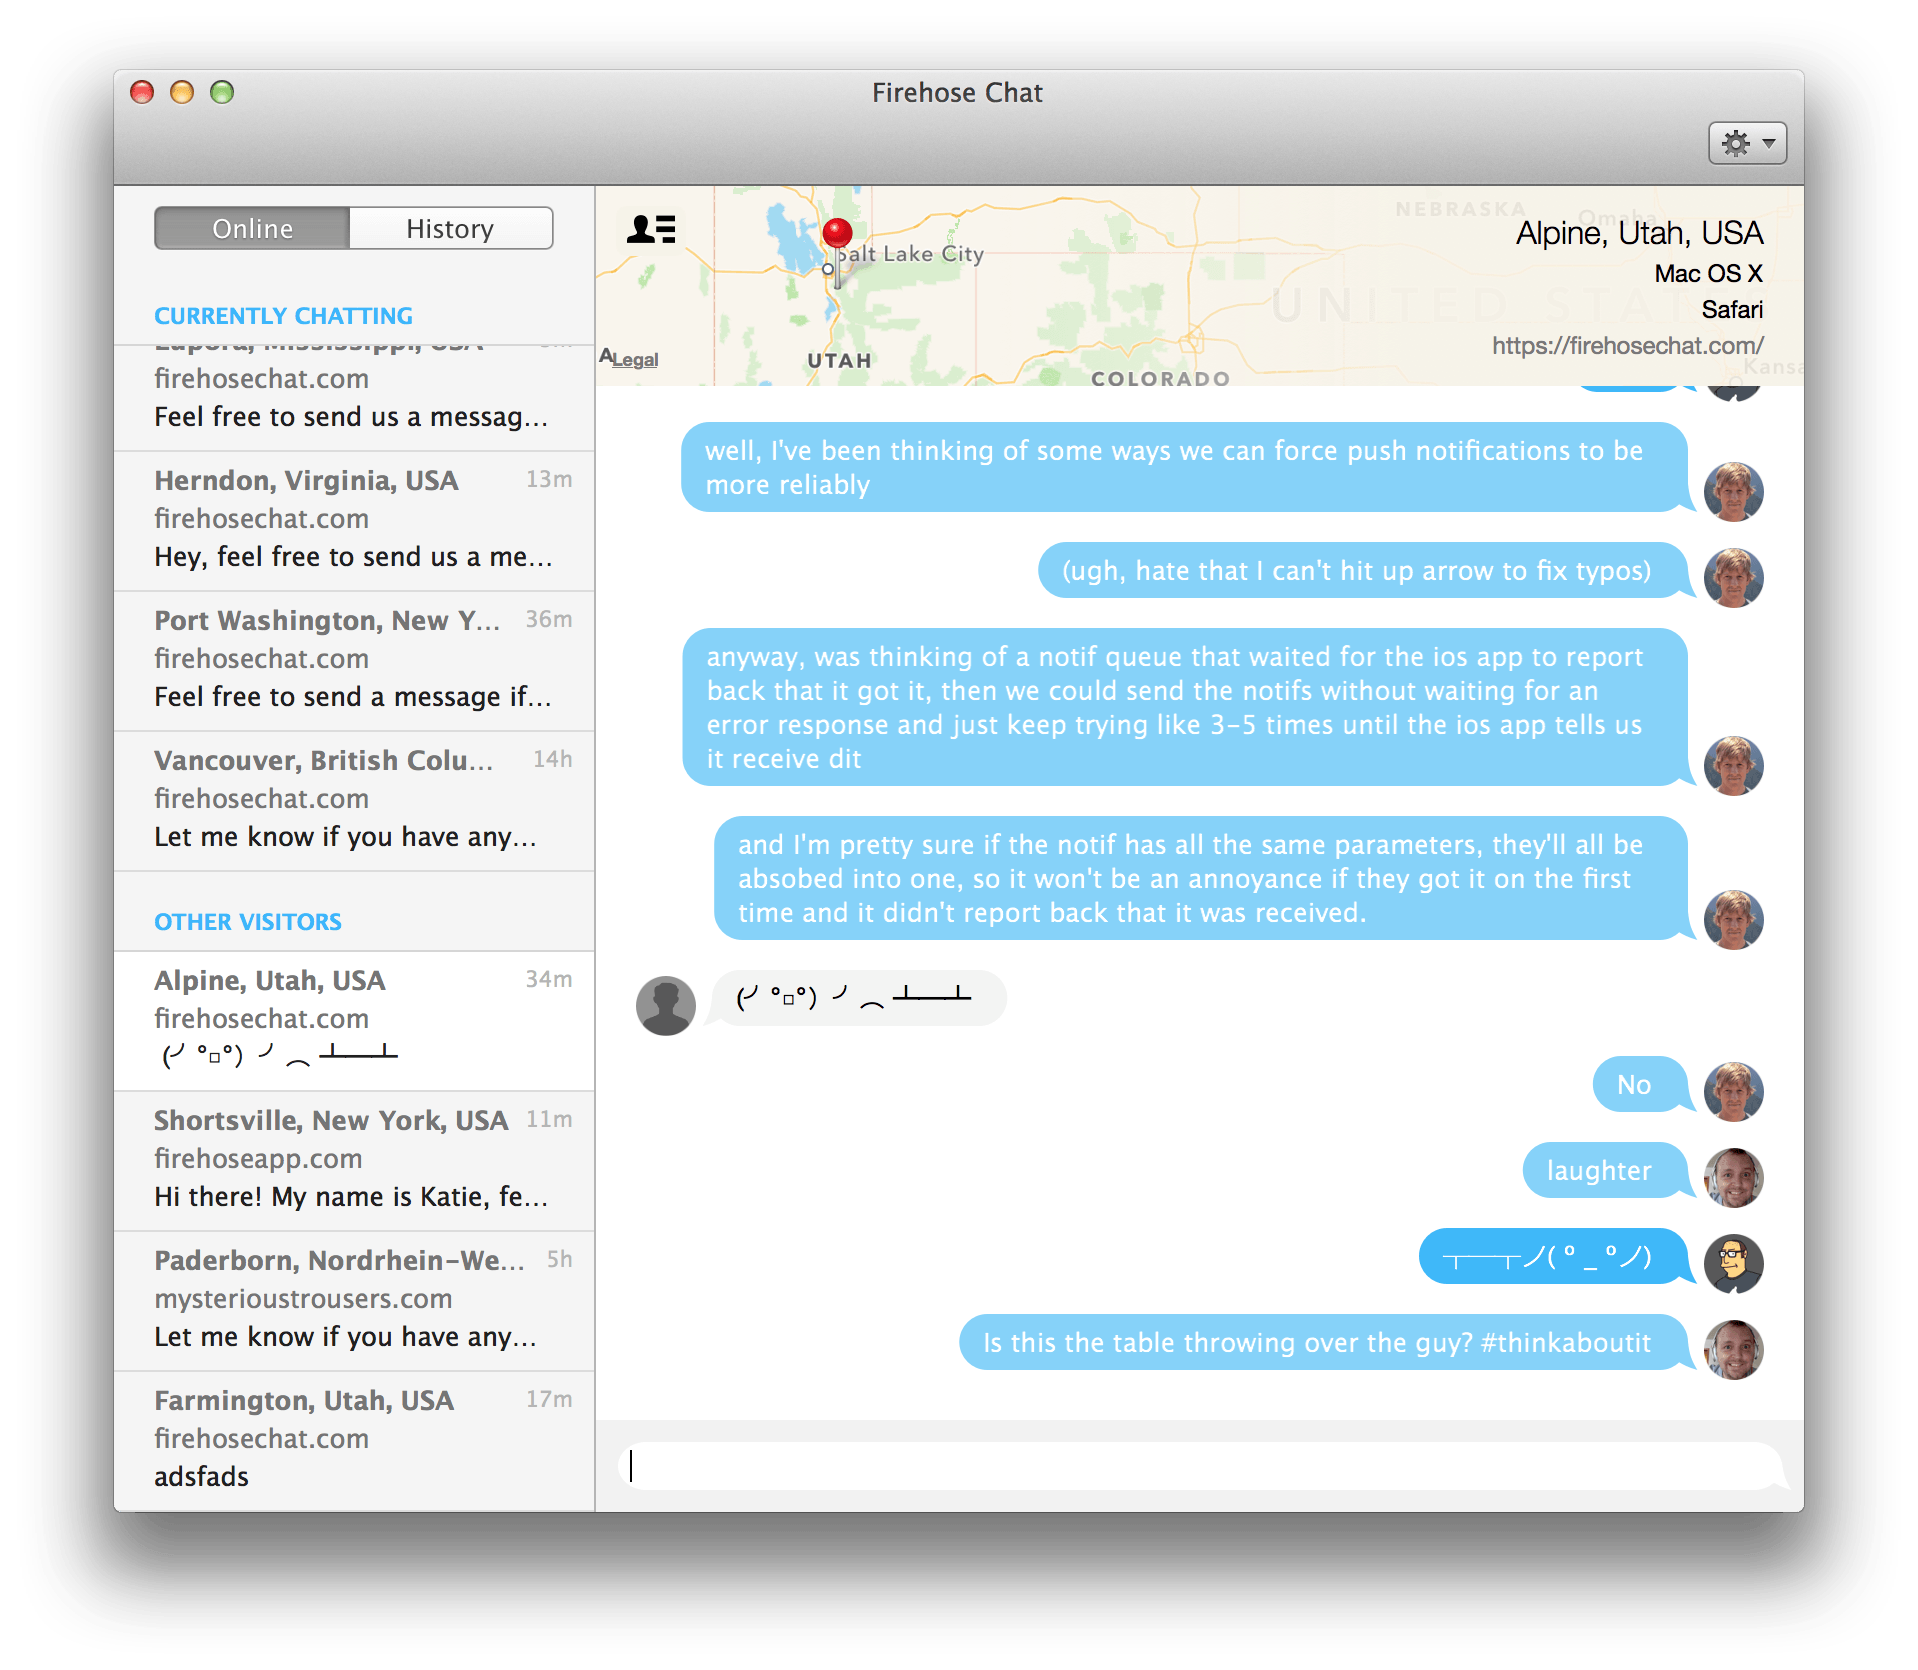Select the Vancouver, British Columbia conversation
1918x1670 pixels.
click(354, 800)
